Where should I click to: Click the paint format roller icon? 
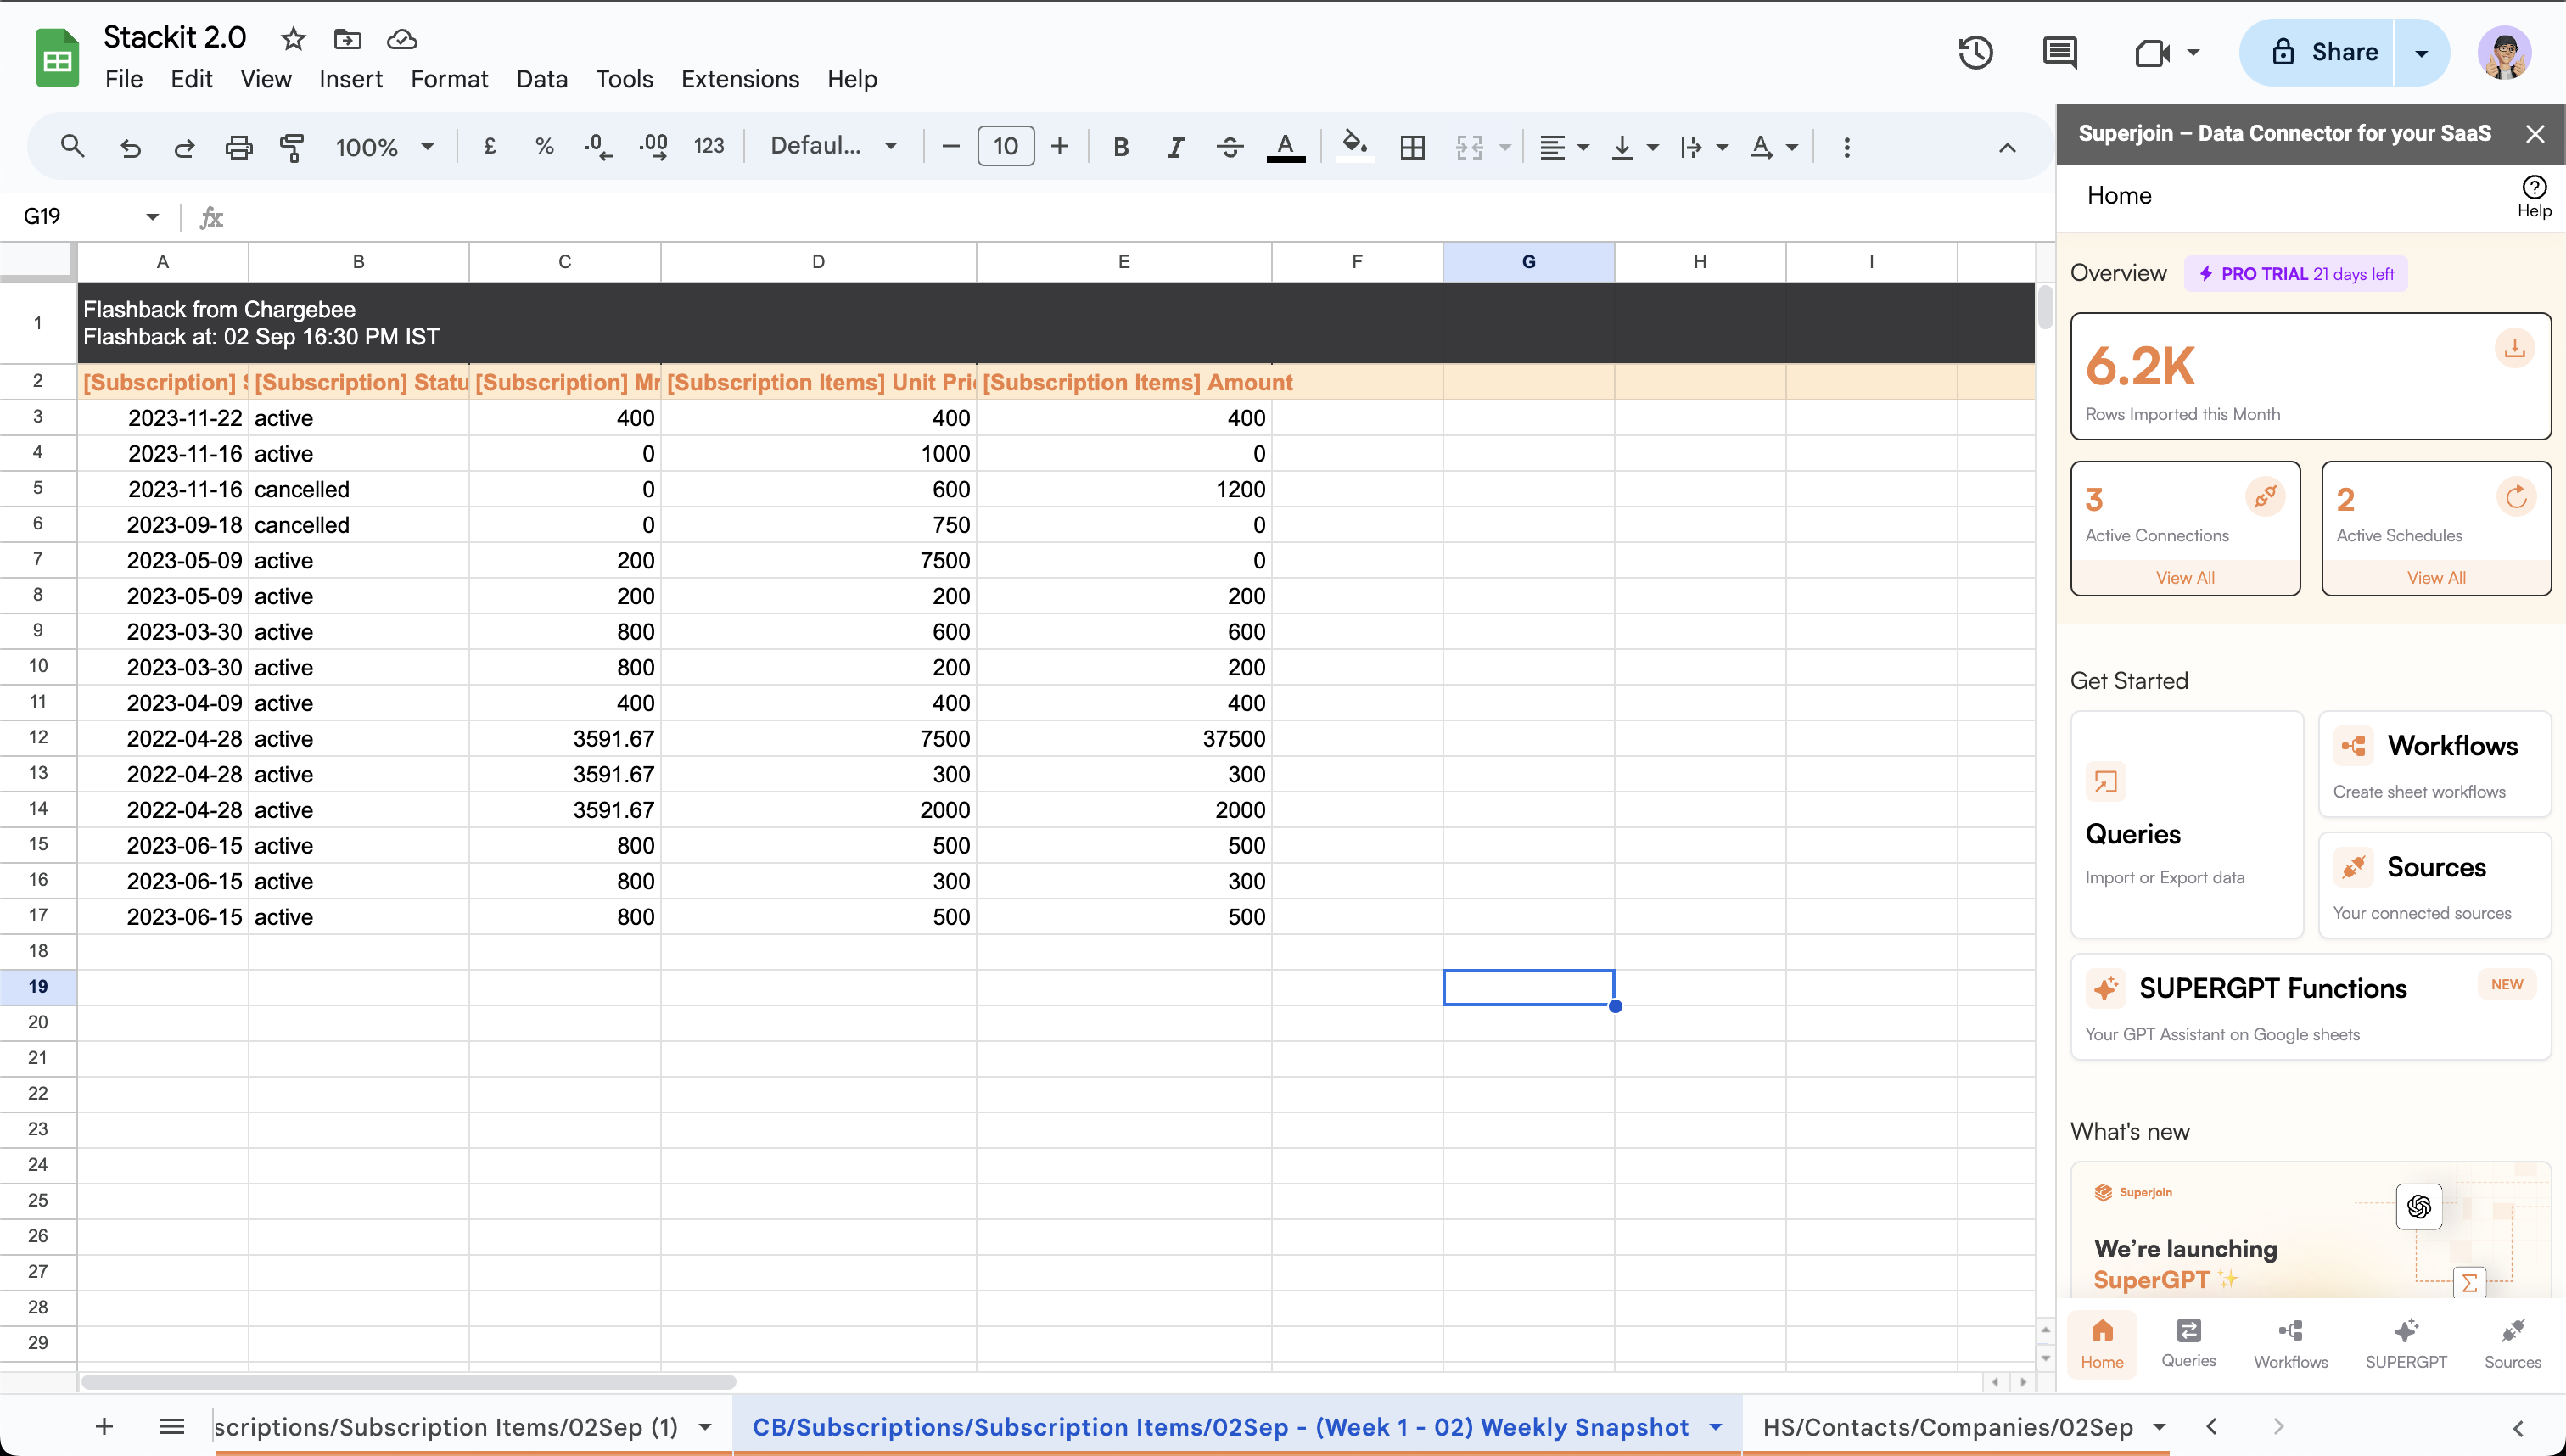pyautogui.click(x=292, y=148)
